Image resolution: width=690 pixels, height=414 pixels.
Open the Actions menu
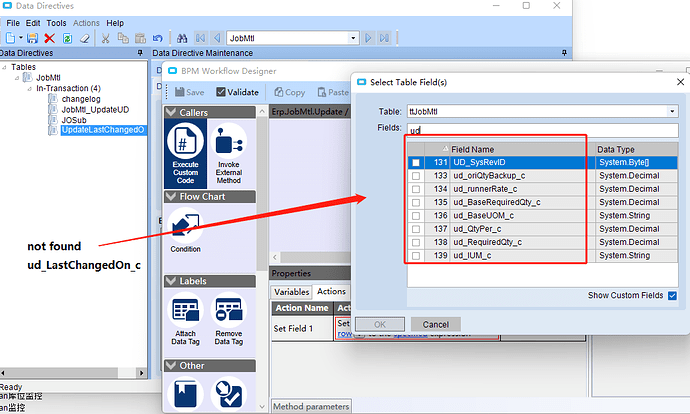tap(86, 23)
